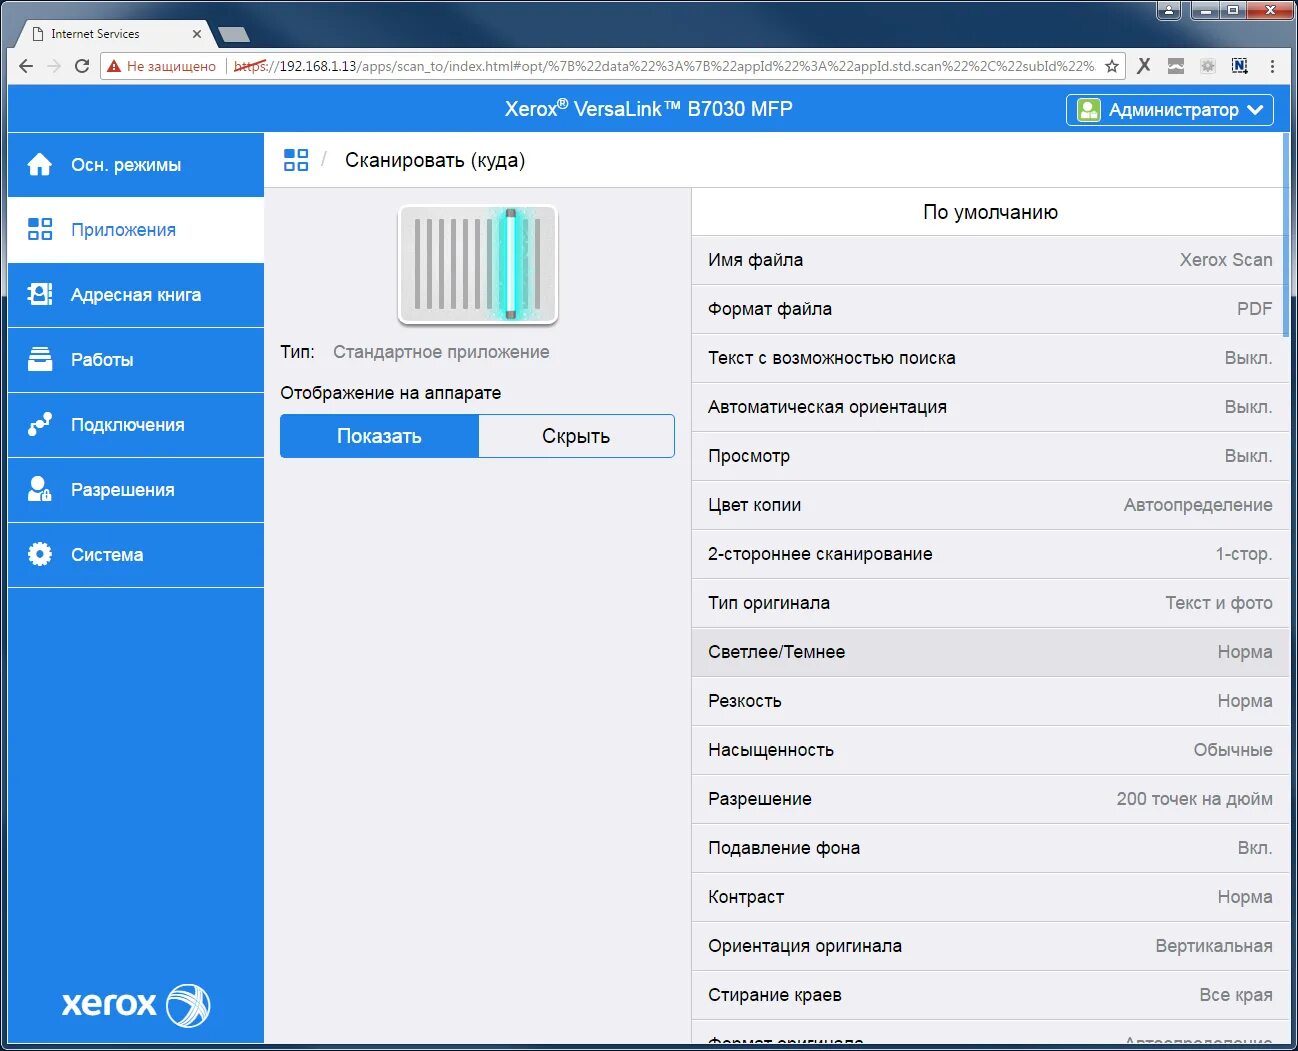
Task: Open Подключения section
Action: point(136,425)
